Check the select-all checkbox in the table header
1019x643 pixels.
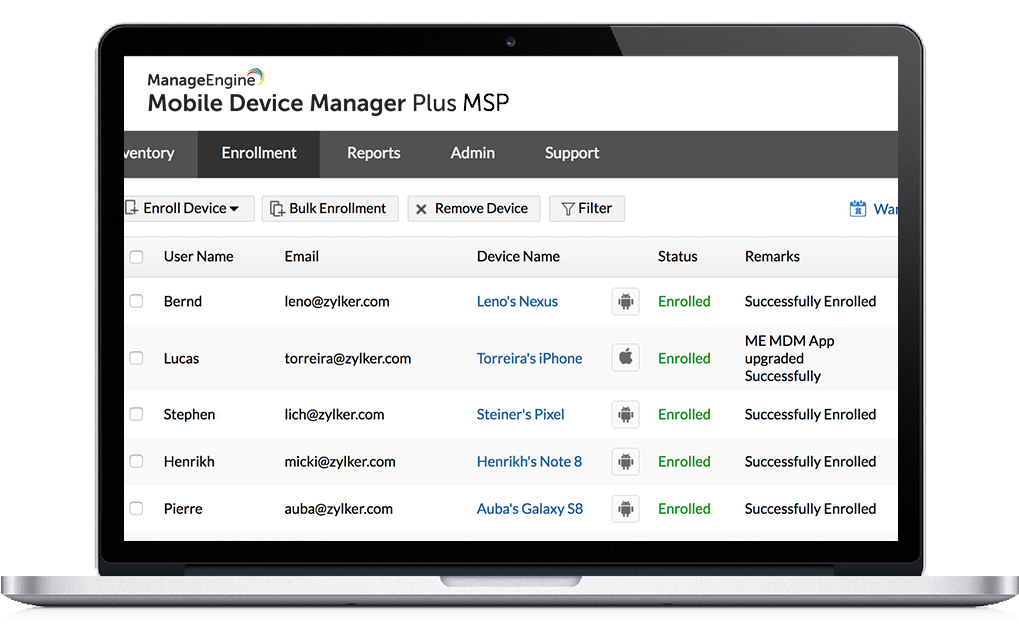pos(136,256)
